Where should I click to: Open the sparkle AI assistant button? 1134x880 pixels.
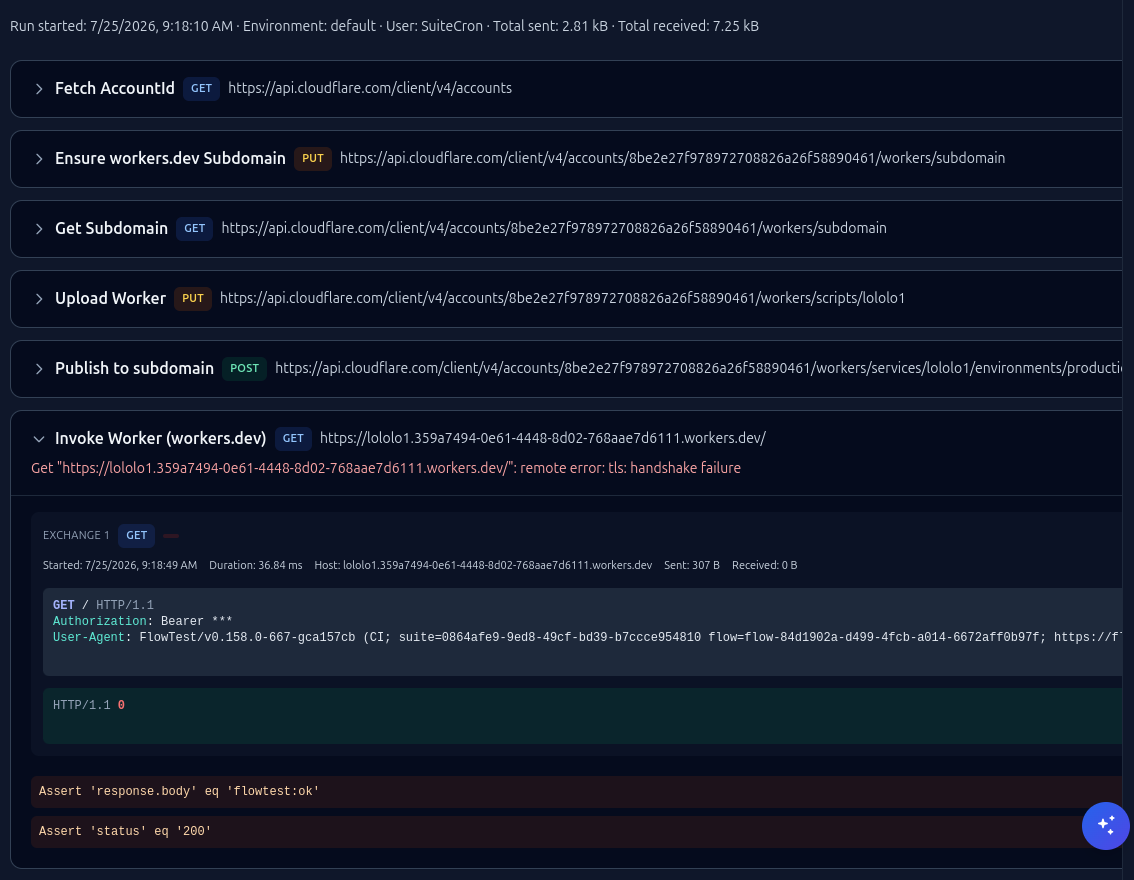pos(1105,826)
